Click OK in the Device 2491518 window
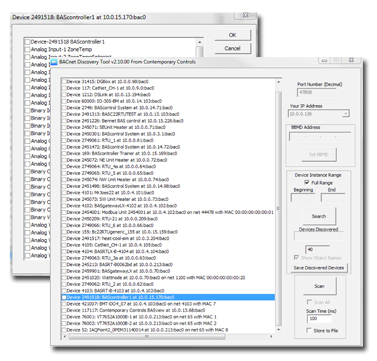Viewport: 377px width, 361px height. coord(232,35)
